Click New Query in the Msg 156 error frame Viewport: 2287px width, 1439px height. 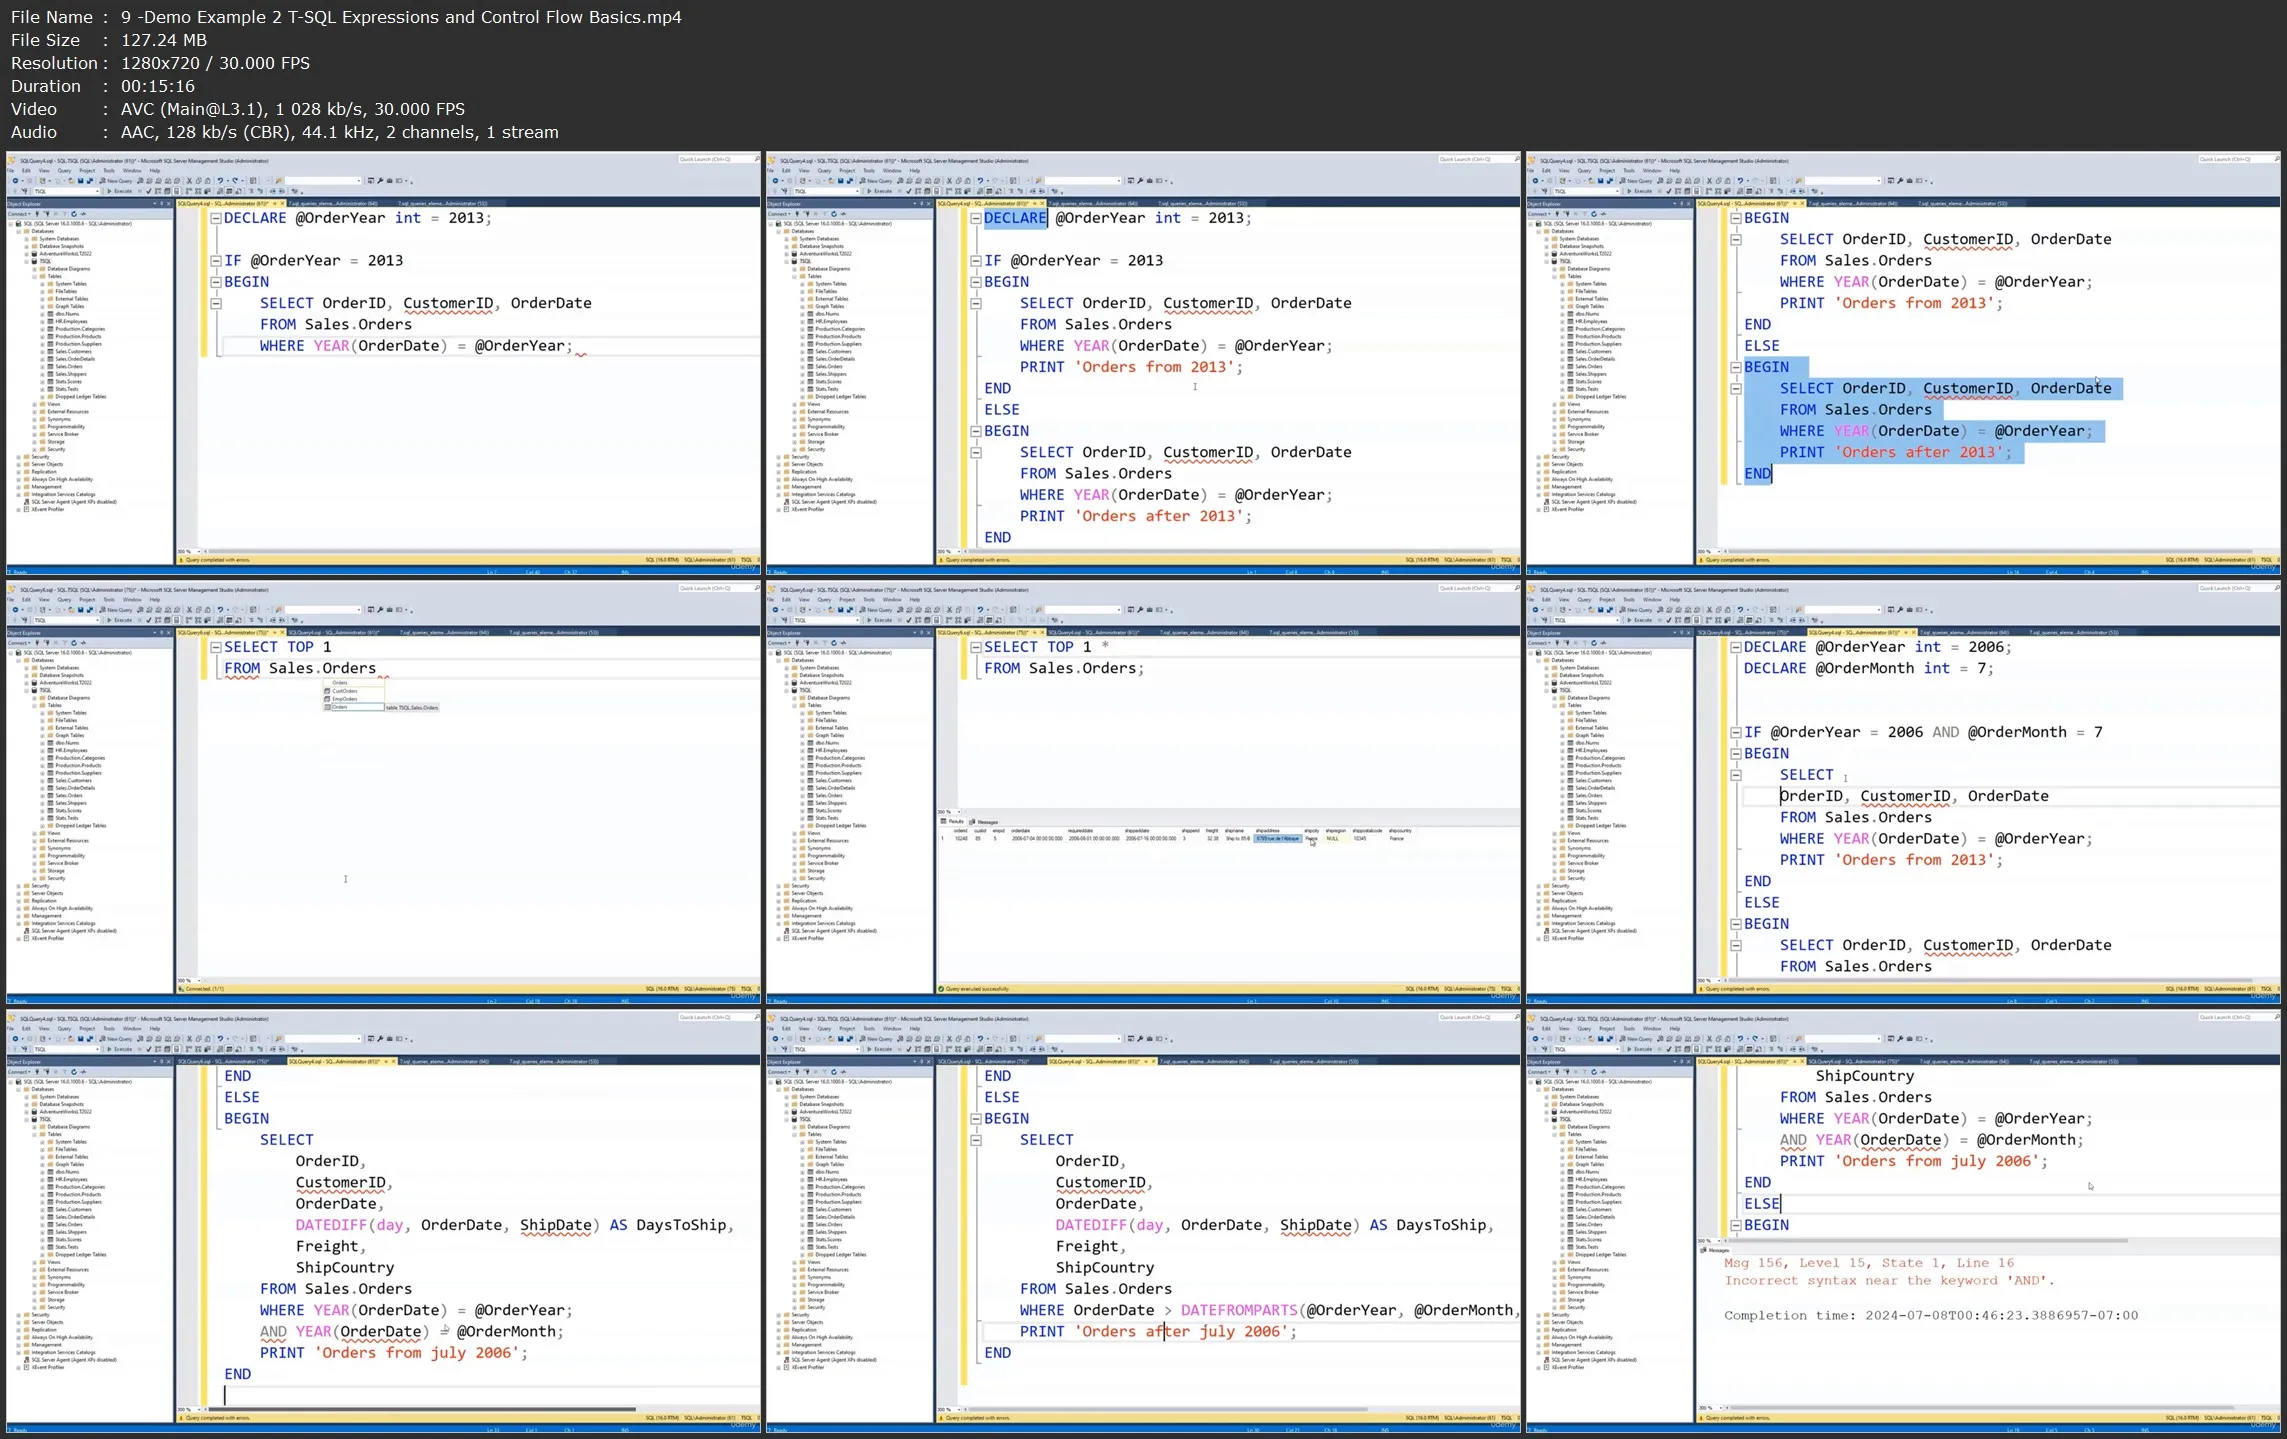pyautogui.click(x=1636, y=1039)
